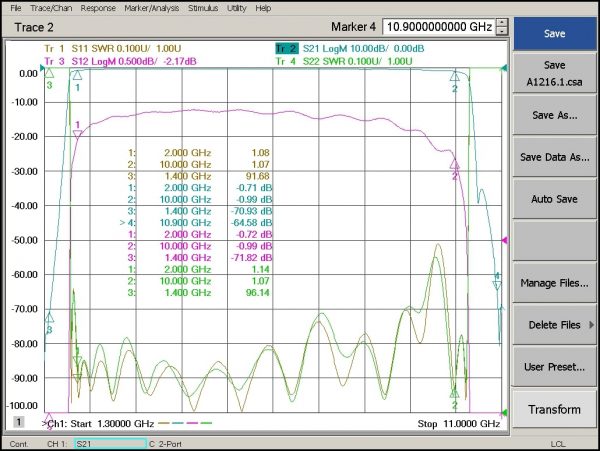Click the -50.00 axis label
Viewport: 600px width, 451px height.
(x=24, y=240)
